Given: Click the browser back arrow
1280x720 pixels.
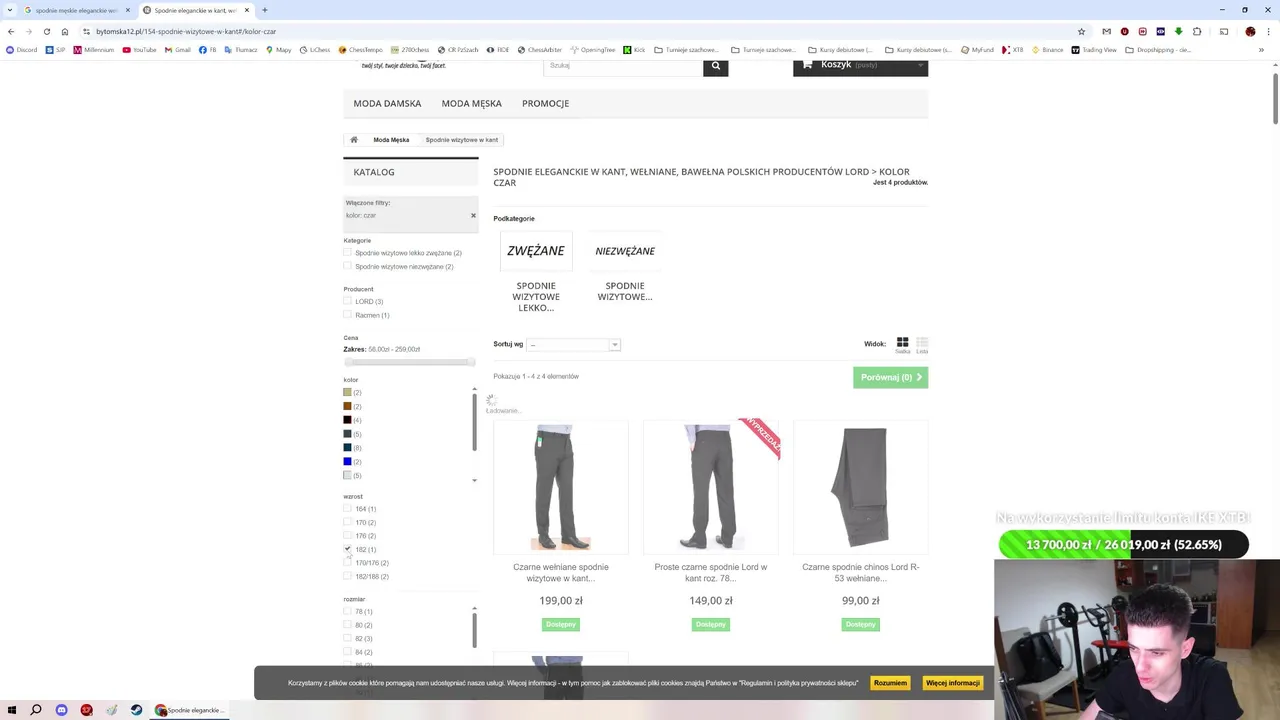Looking at the screenshot, I should pos(11,31).
